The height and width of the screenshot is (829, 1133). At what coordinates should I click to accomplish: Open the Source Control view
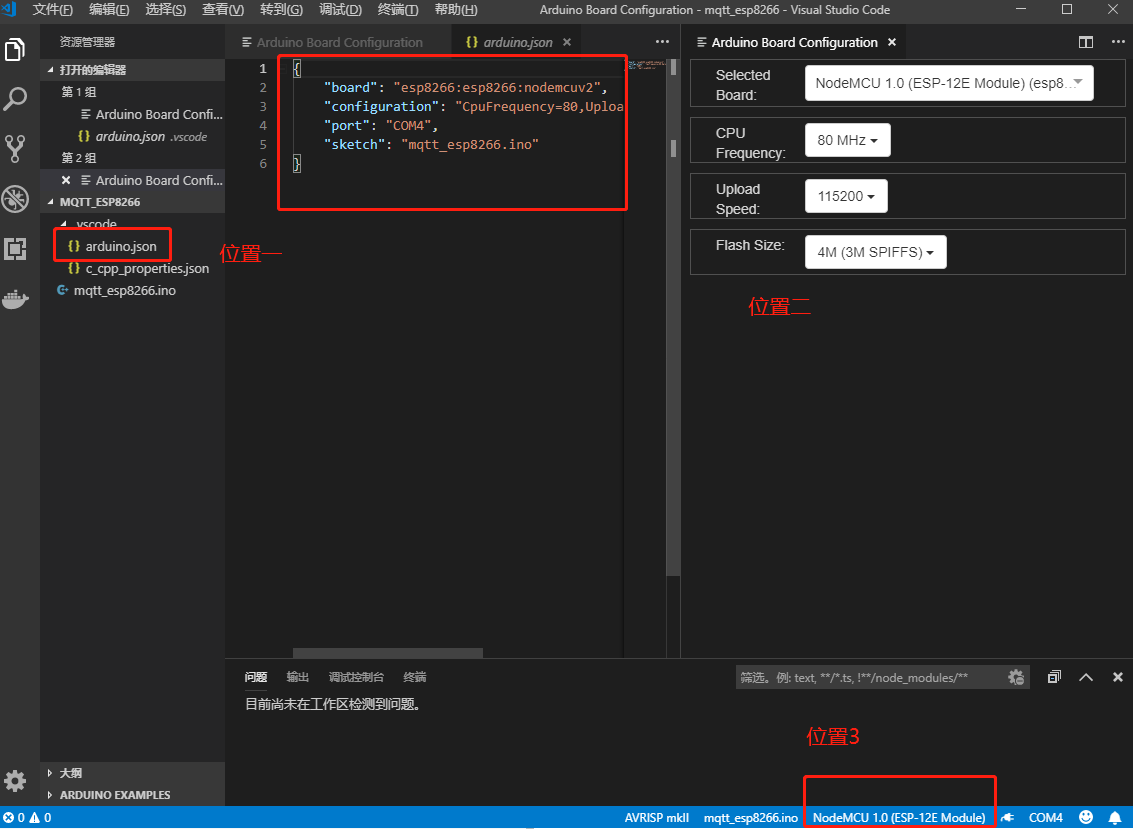tap(15, 148)
